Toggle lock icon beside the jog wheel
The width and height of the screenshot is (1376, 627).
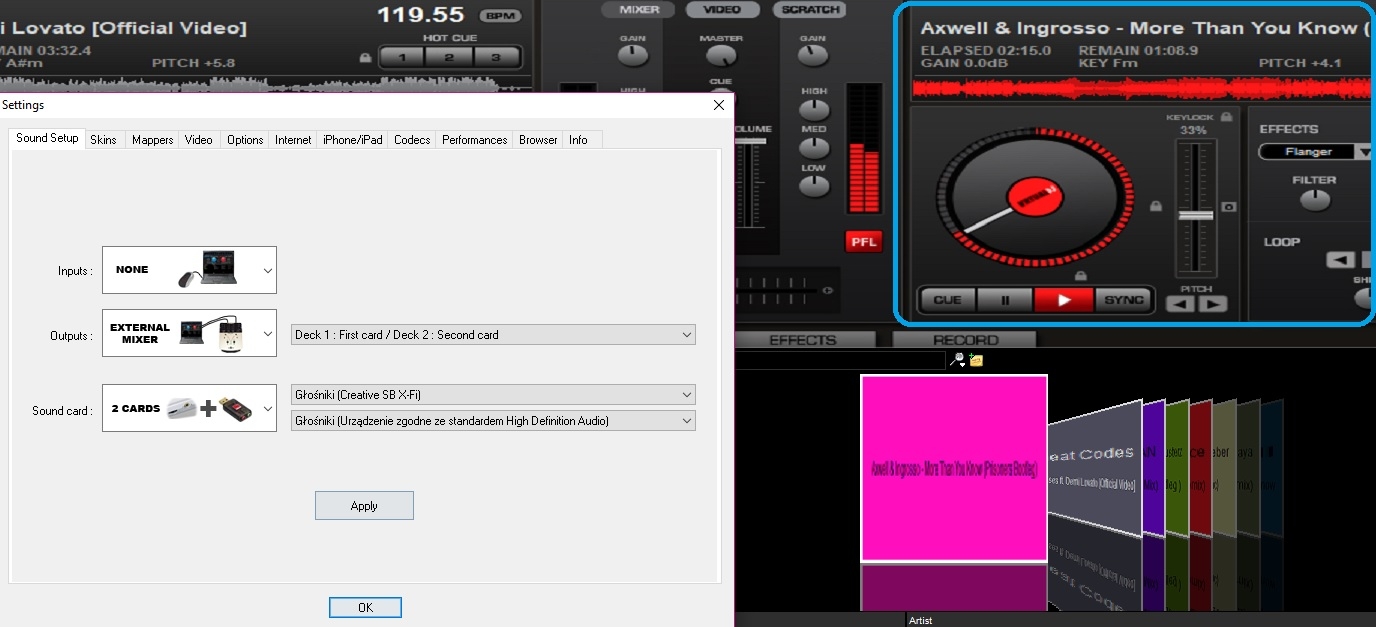[x=1156, y=207]
